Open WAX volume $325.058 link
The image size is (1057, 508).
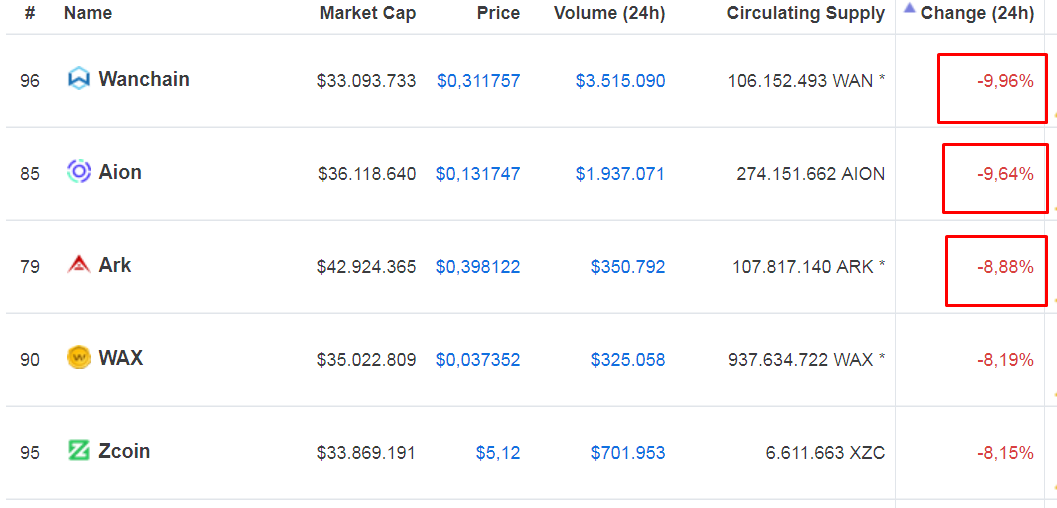point(628,360)
